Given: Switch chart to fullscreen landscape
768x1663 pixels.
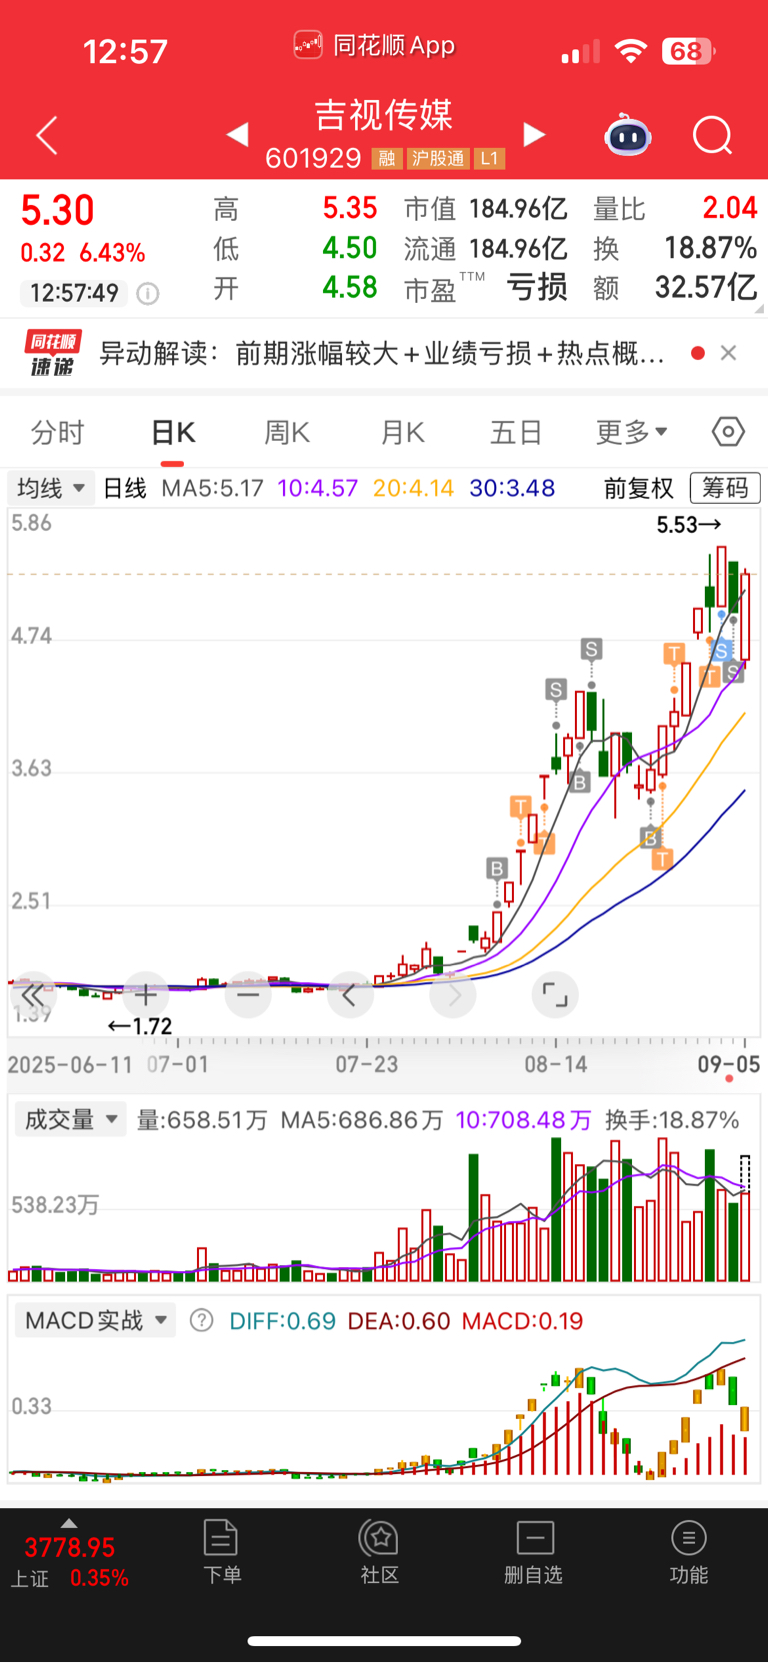Looking at the screenshot, I should (555, 995).
